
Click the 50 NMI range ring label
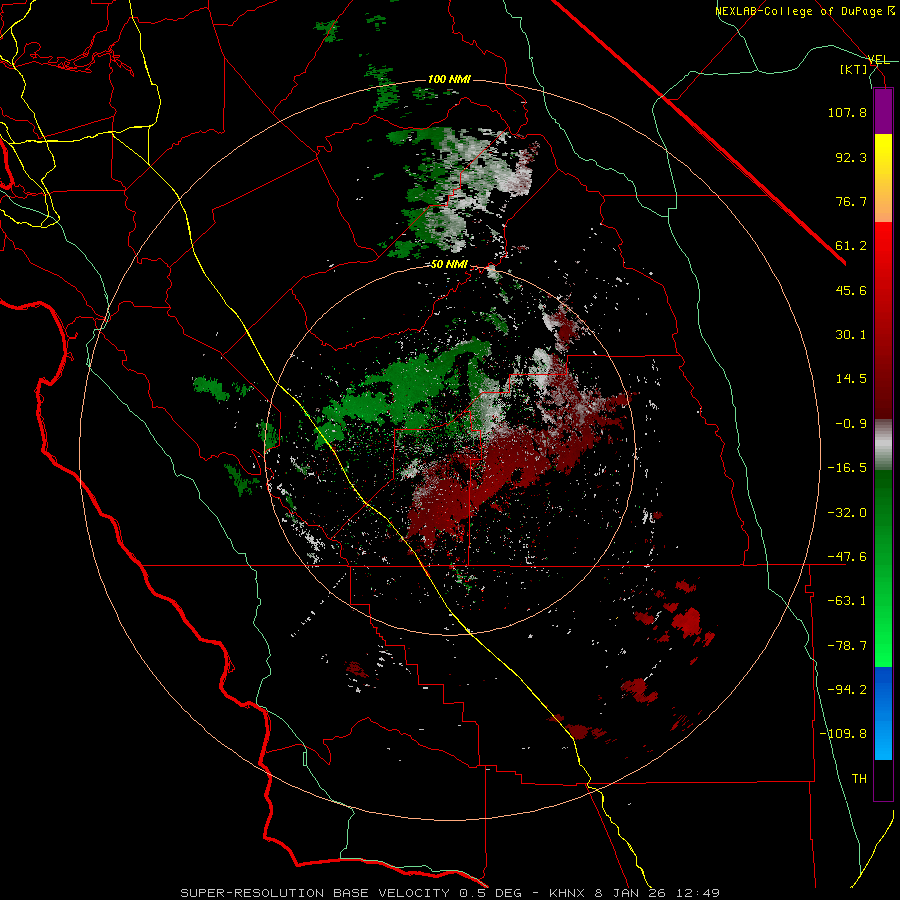point(449,265)
